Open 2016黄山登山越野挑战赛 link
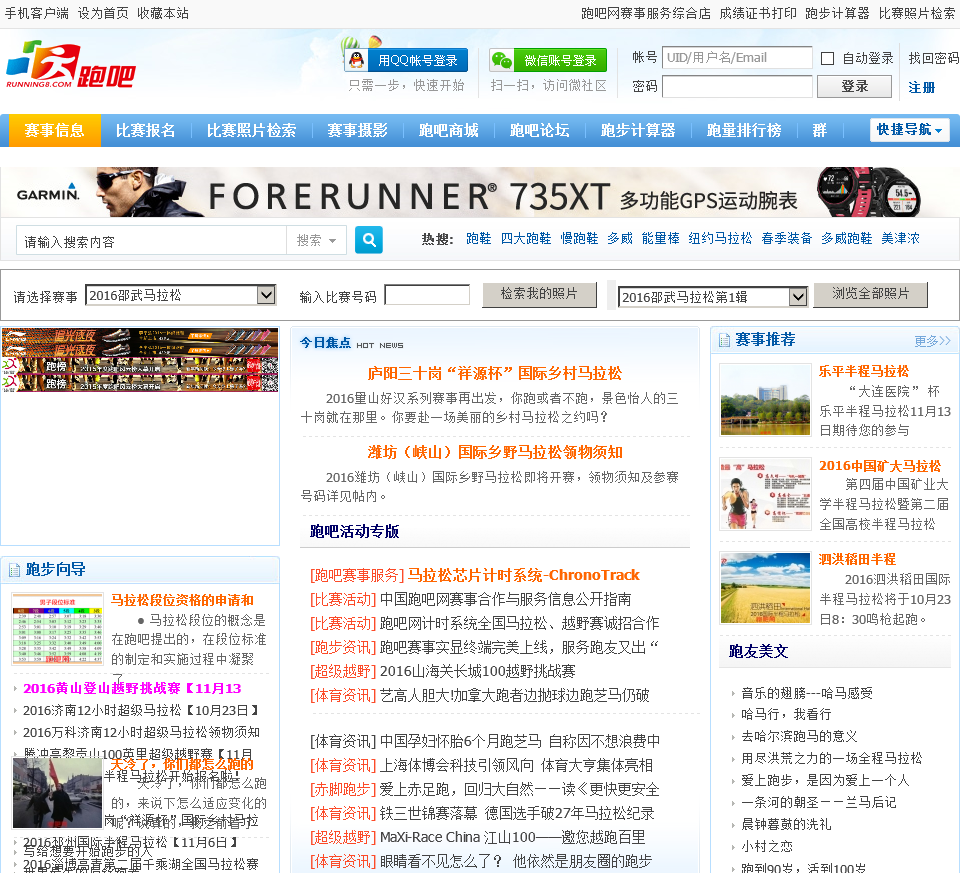Image resolution: width=960 pixels, height=873 pixels. point(132,689)
